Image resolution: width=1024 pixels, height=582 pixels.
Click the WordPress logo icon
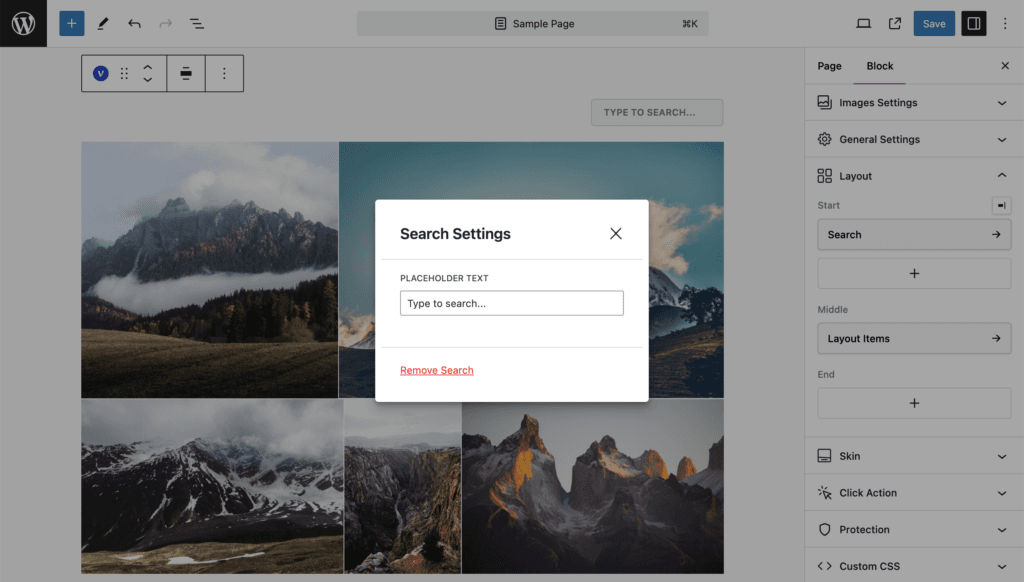pos(23,23)
